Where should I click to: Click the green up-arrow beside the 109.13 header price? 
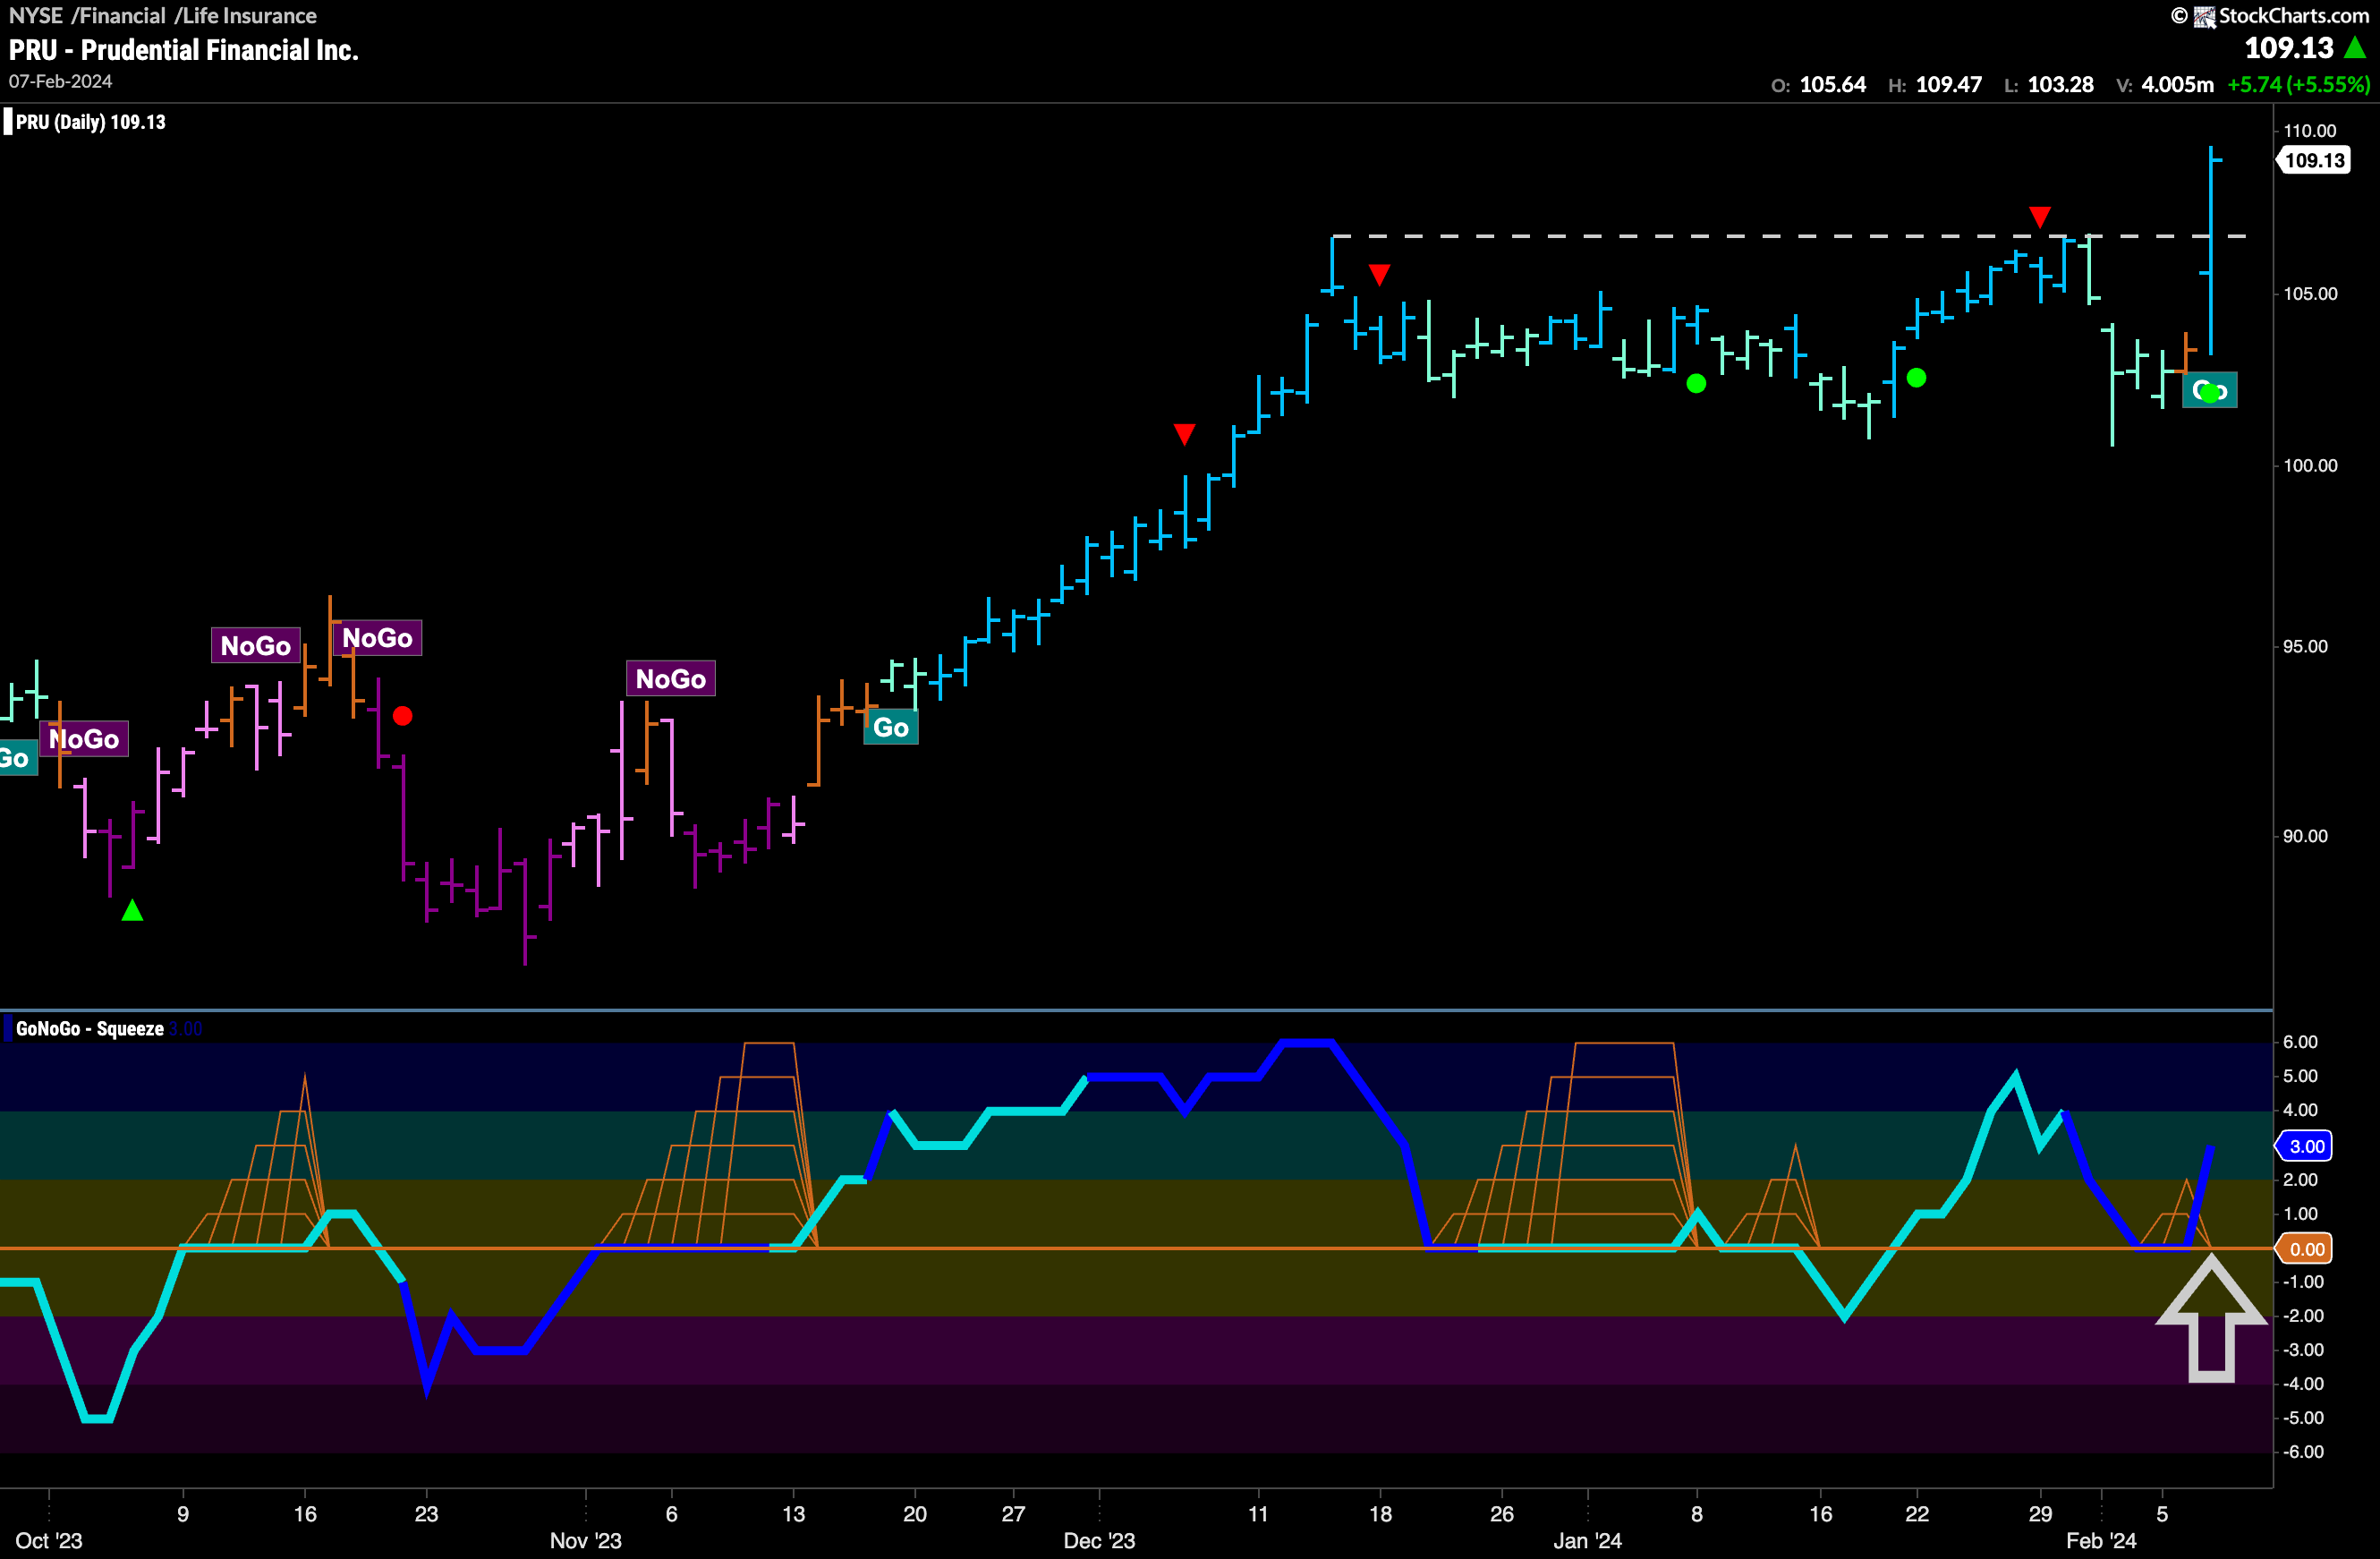(x=2354, y=47)
